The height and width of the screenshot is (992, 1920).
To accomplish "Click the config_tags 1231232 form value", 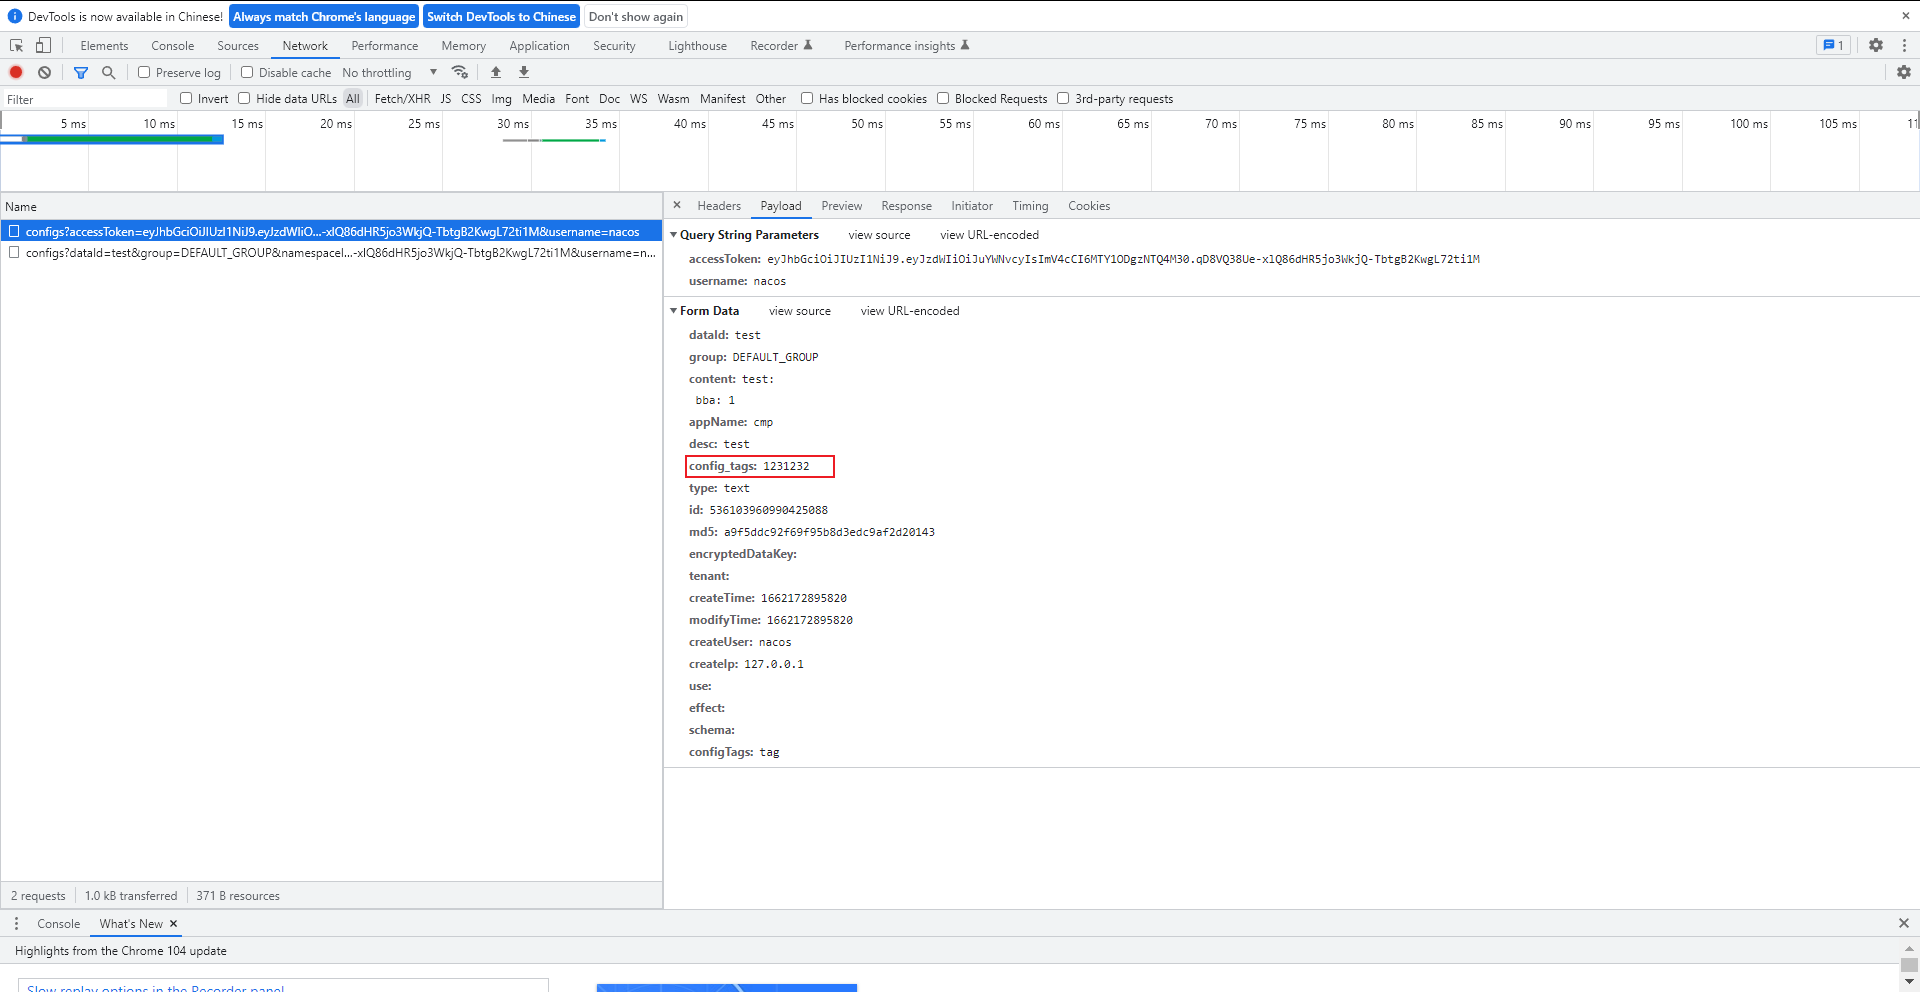I will point(786,466).
